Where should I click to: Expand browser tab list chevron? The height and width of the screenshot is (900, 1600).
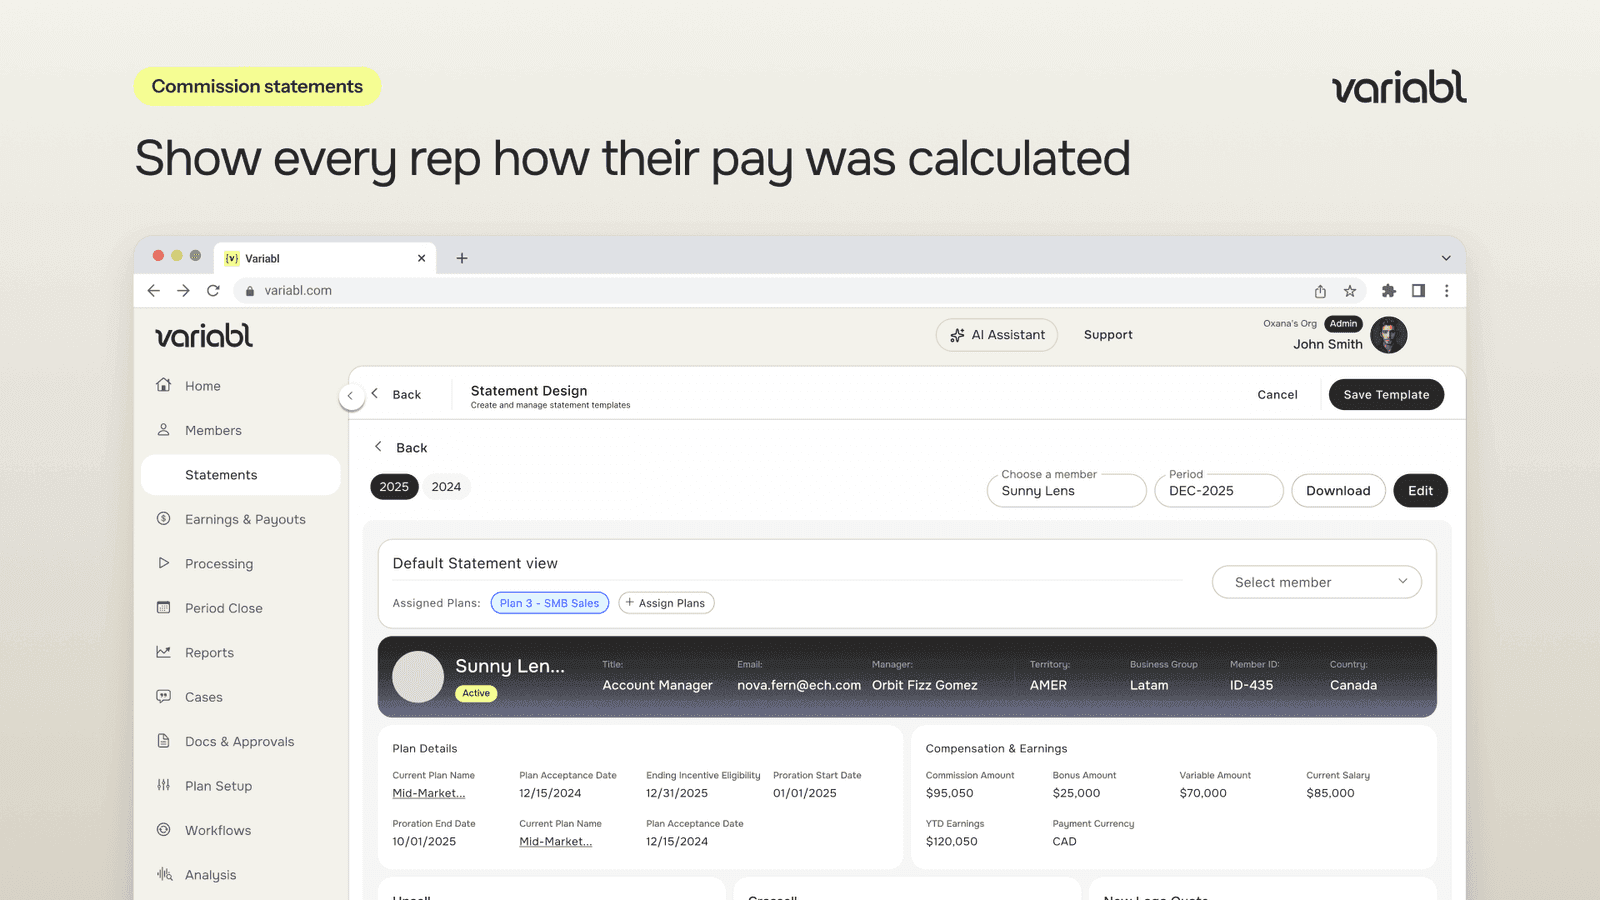(x=1446, y=258)
